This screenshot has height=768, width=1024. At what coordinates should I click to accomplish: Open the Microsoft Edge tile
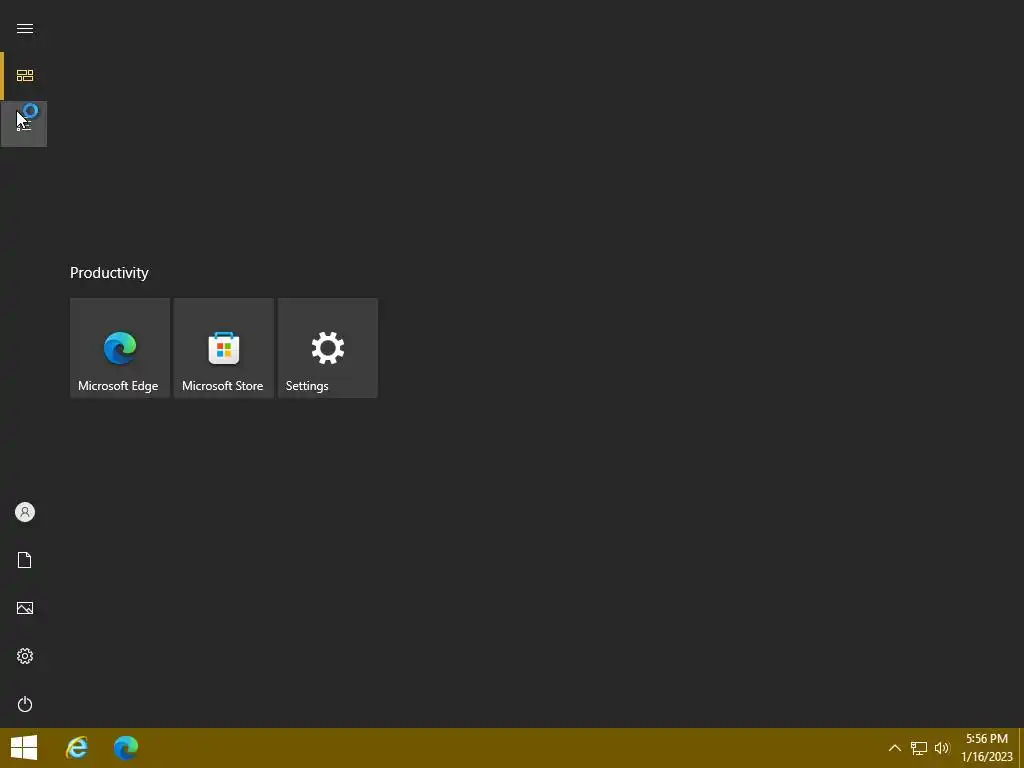click(120, 348)
